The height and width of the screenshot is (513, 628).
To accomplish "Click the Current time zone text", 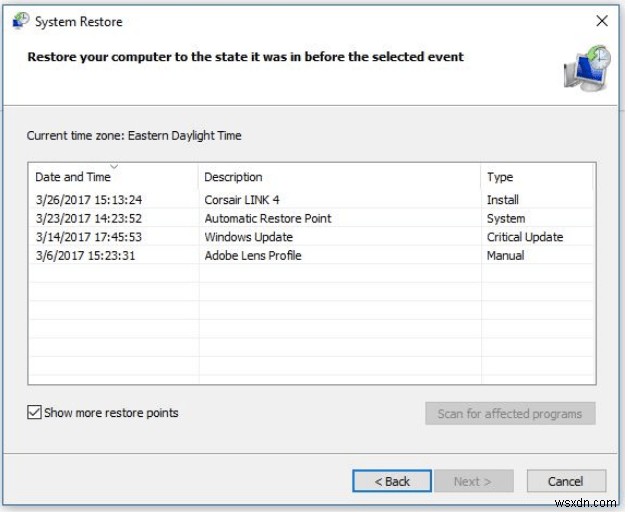I will coord(134,135).
